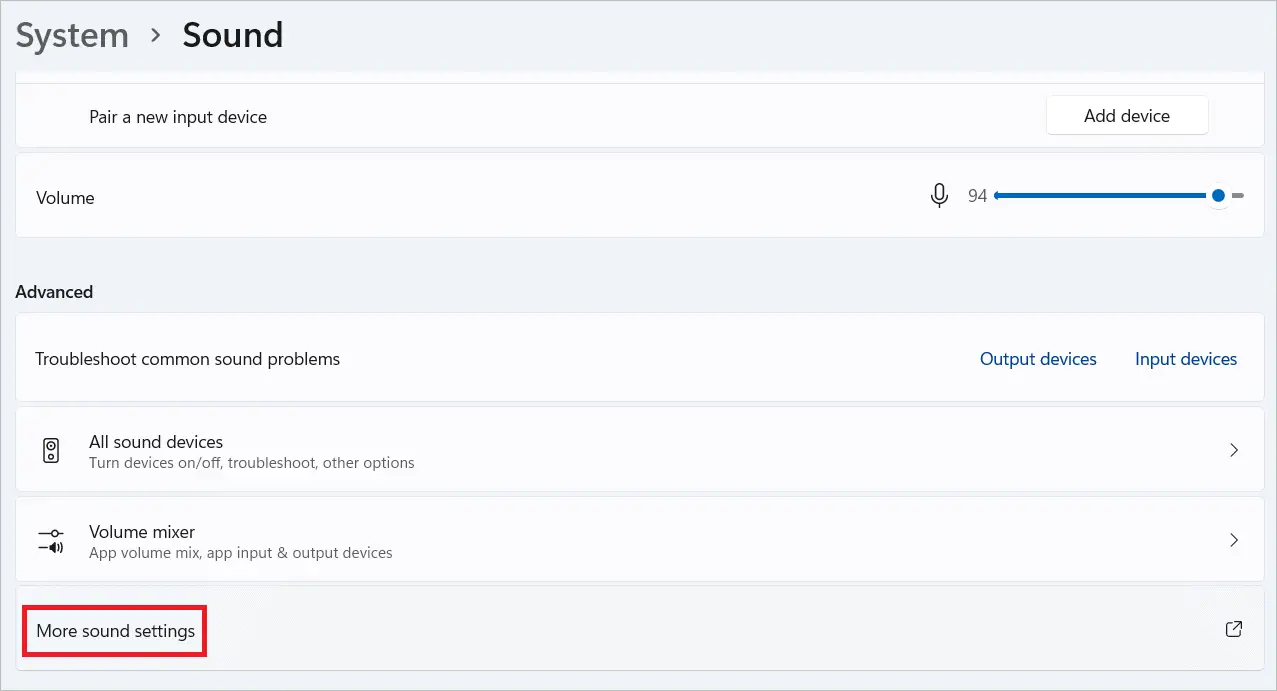The height and width of the screenshot is (691, 1277).
Task: Open More sound settings
Action: (x=116, y=631)
